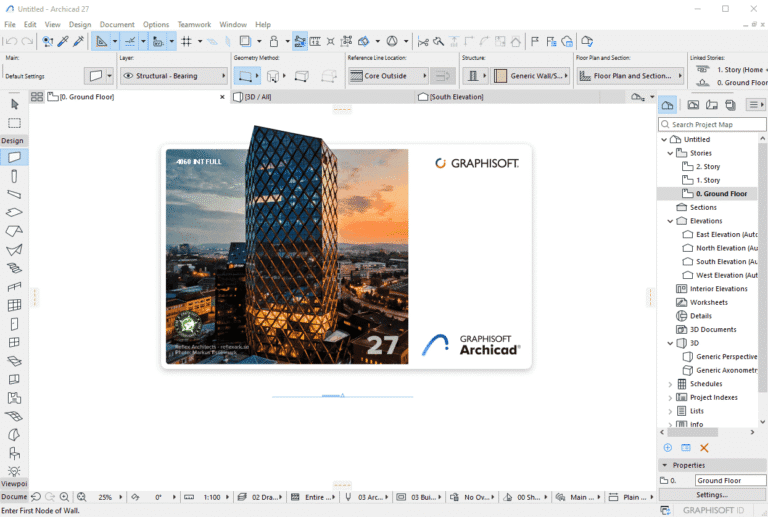768x517 pixels.
Task: Toggle the Guide Lines button
Action: [101, 42]
